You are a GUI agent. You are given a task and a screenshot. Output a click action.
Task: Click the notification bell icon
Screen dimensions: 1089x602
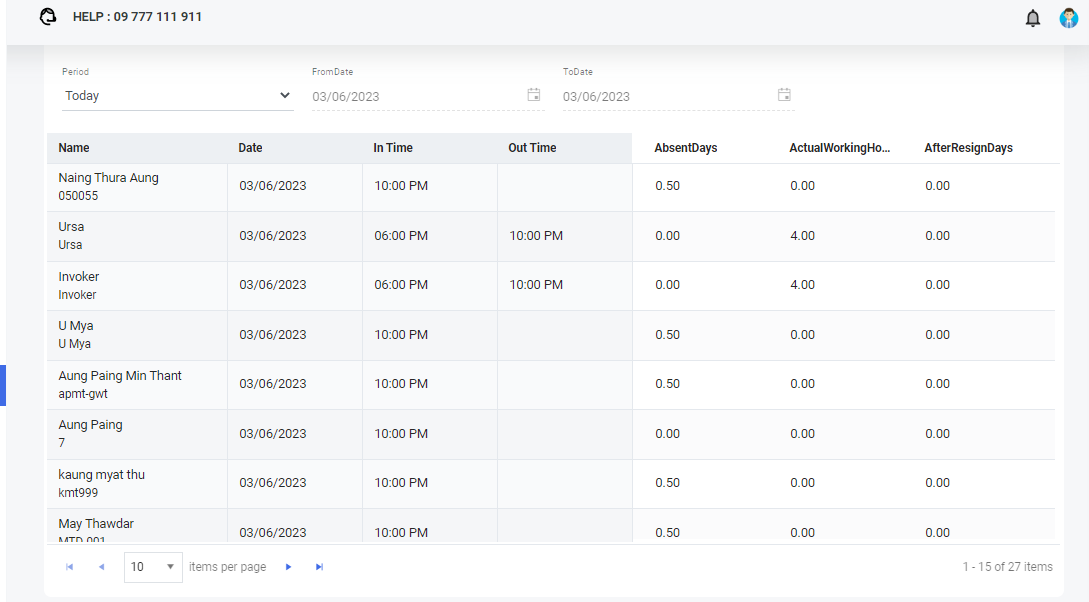(1033, 18)
